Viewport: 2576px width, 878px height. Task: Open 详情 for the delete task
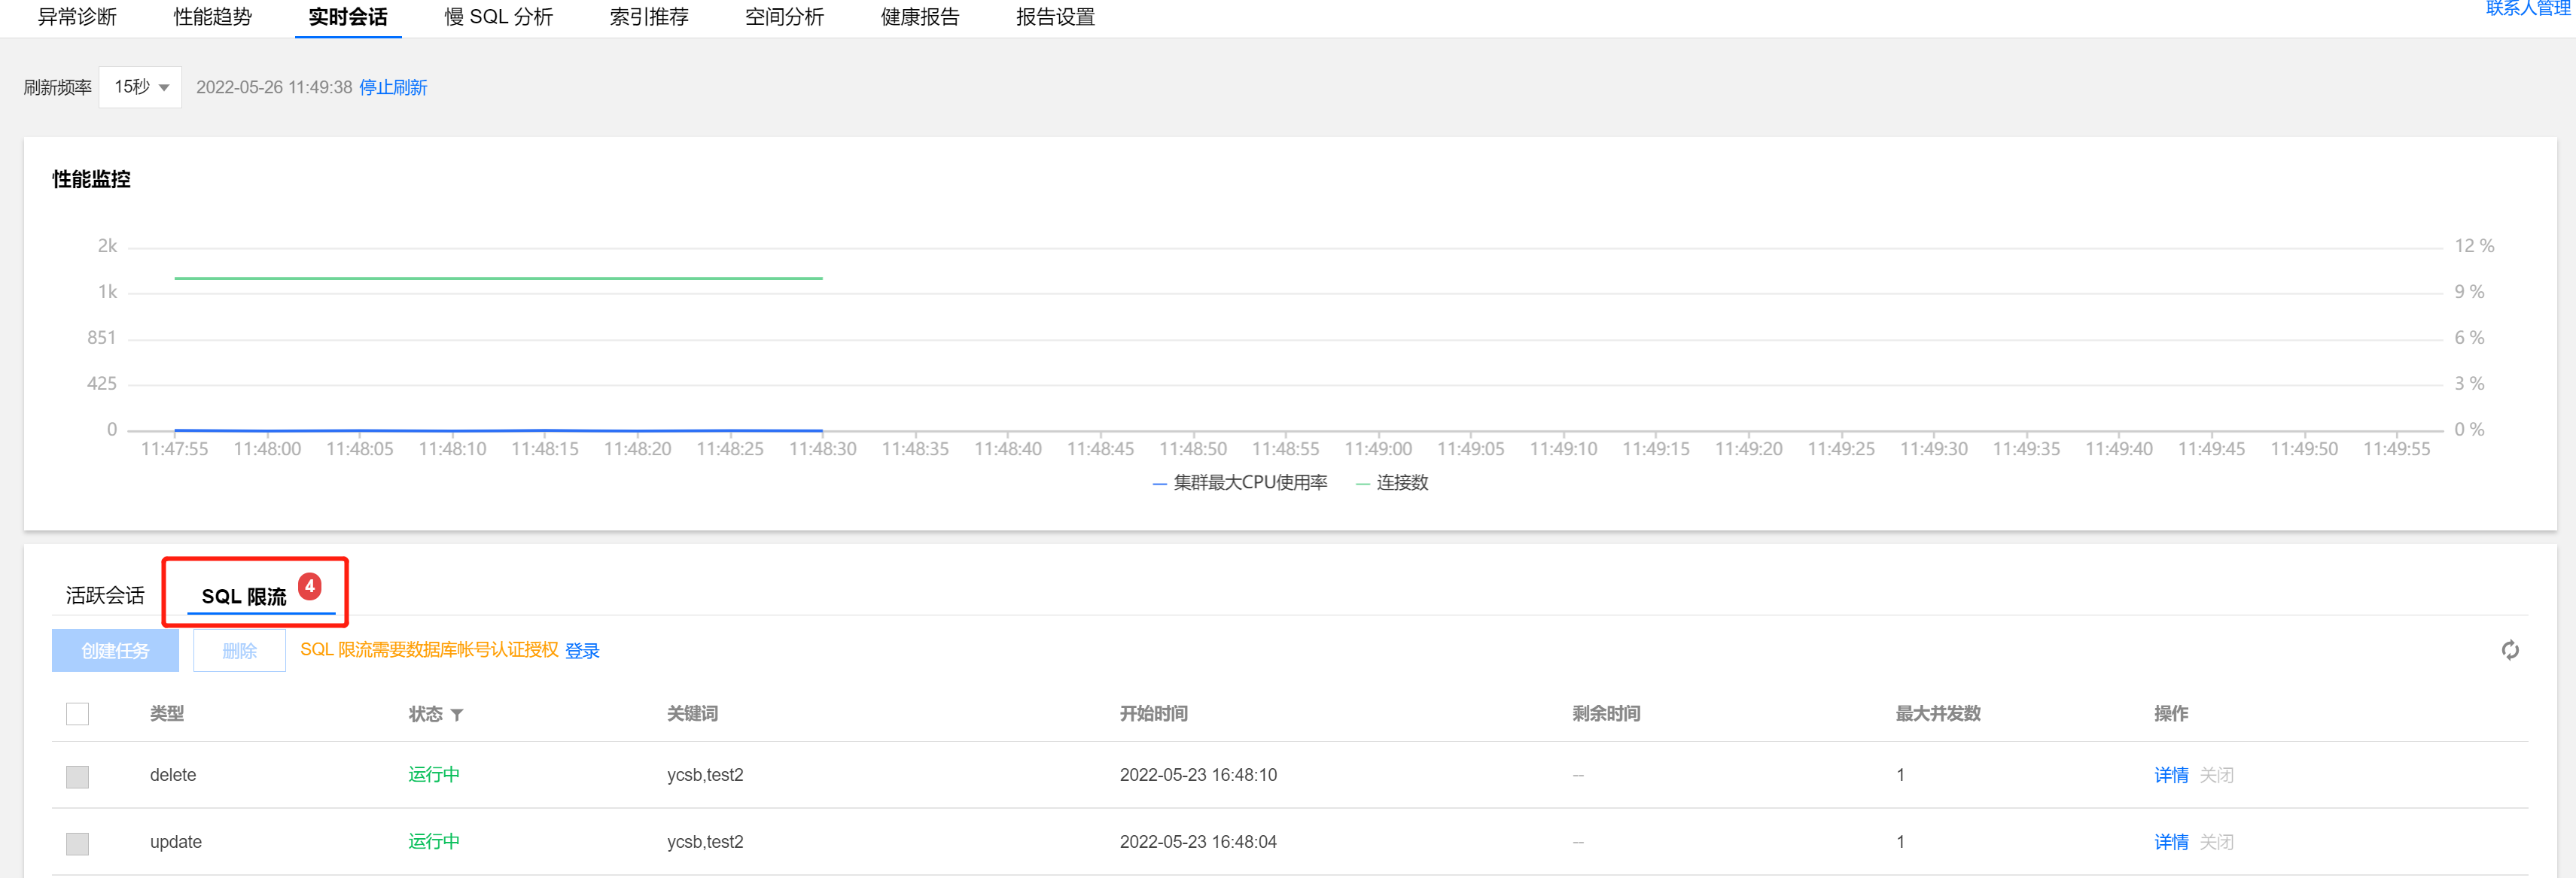click(2170, 775)
